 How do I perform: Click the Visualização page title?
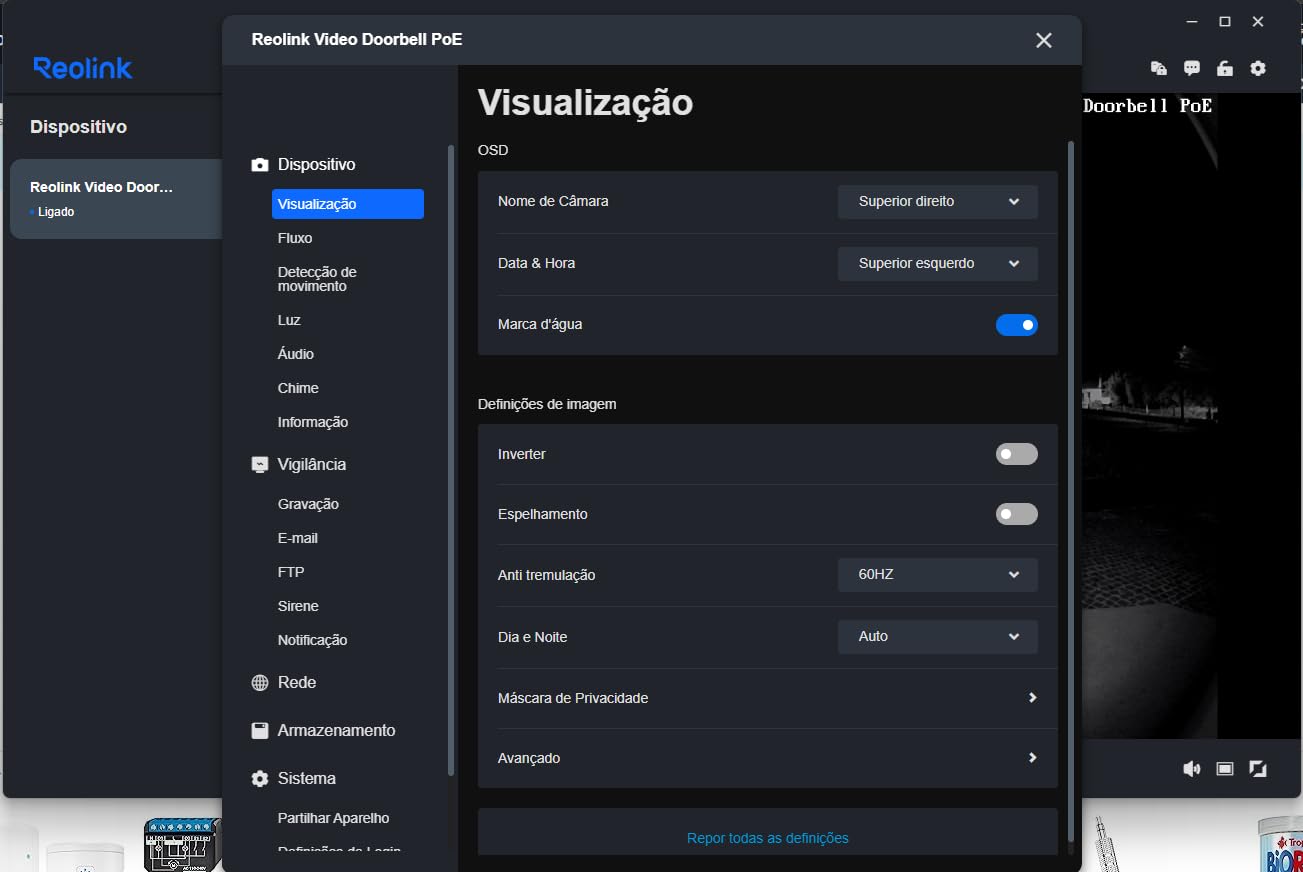pos(585,103)
